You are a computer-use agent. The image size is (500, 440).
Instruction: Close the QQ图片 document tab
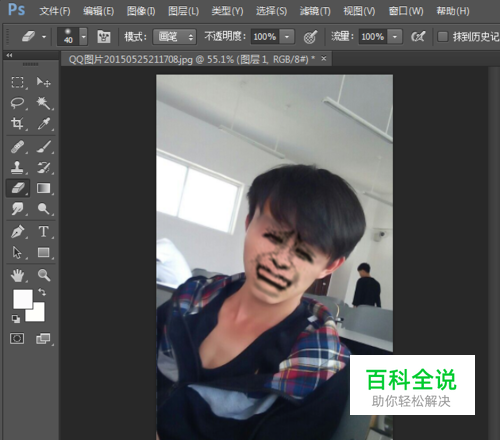[x=324, y=59]
